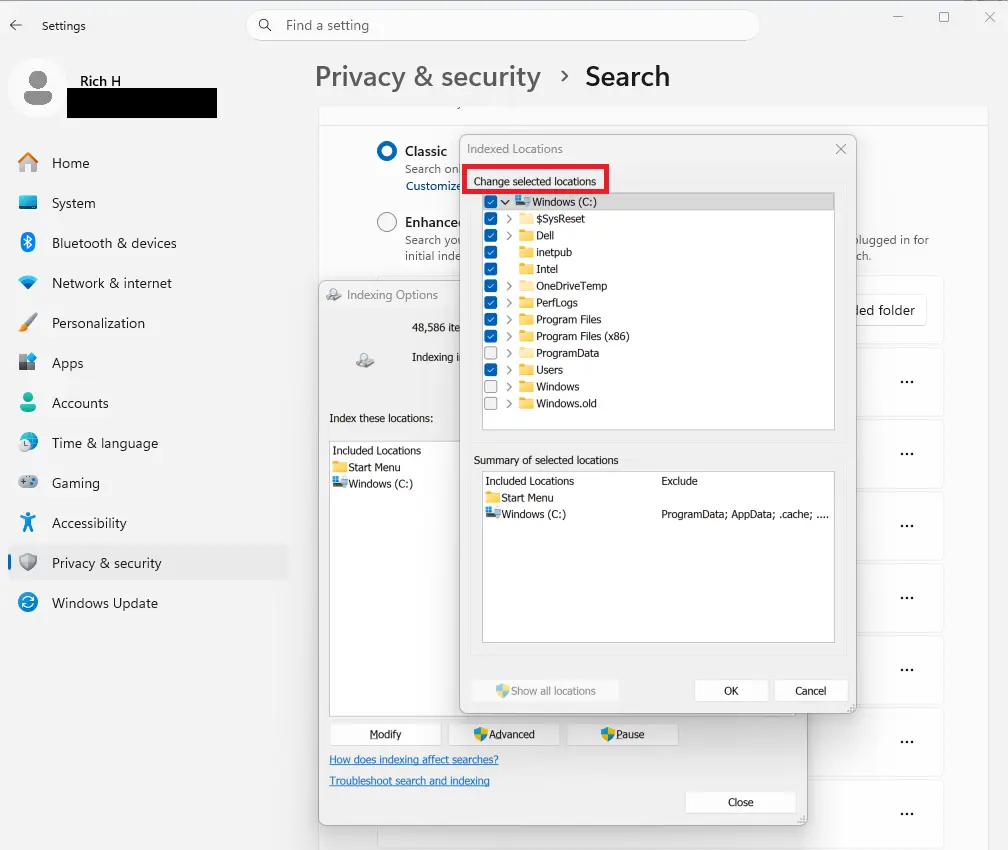Image resolution: width=1008 pixels, height=850 pixels.
Task: Open How does indexing affect searches link
Action: point(413,759)
